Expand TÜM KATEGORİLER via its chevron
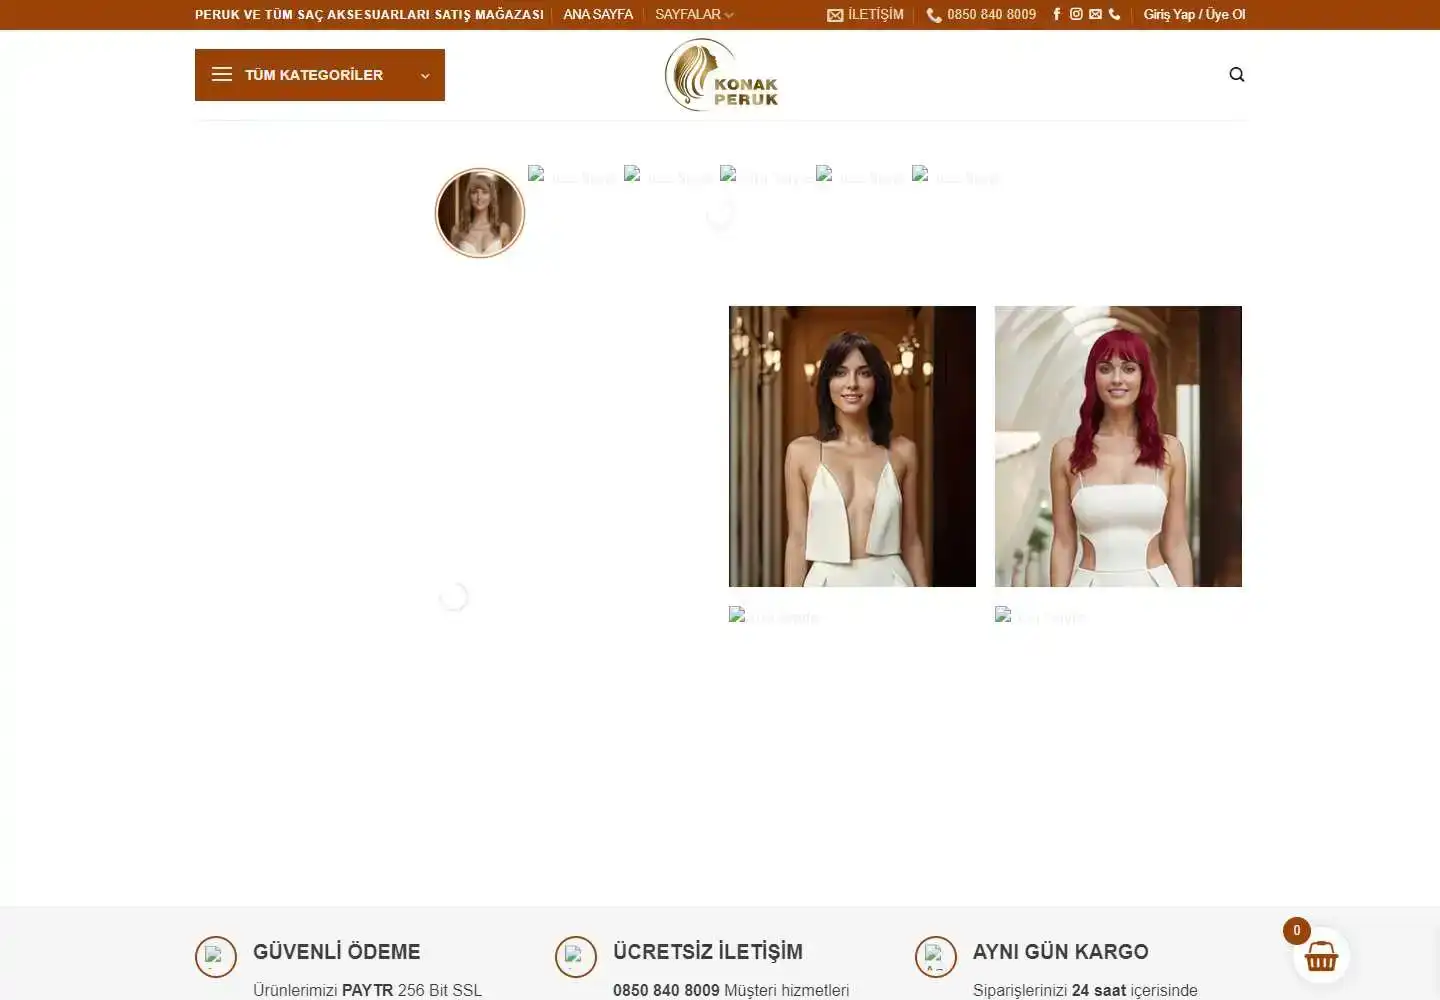 [x=425, y=75]
